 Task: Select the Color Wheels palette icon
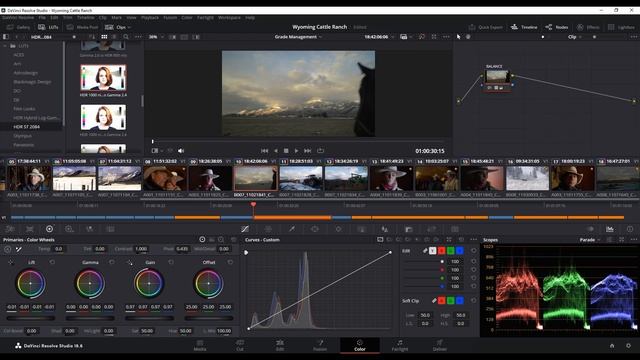(x=49, y=229)
